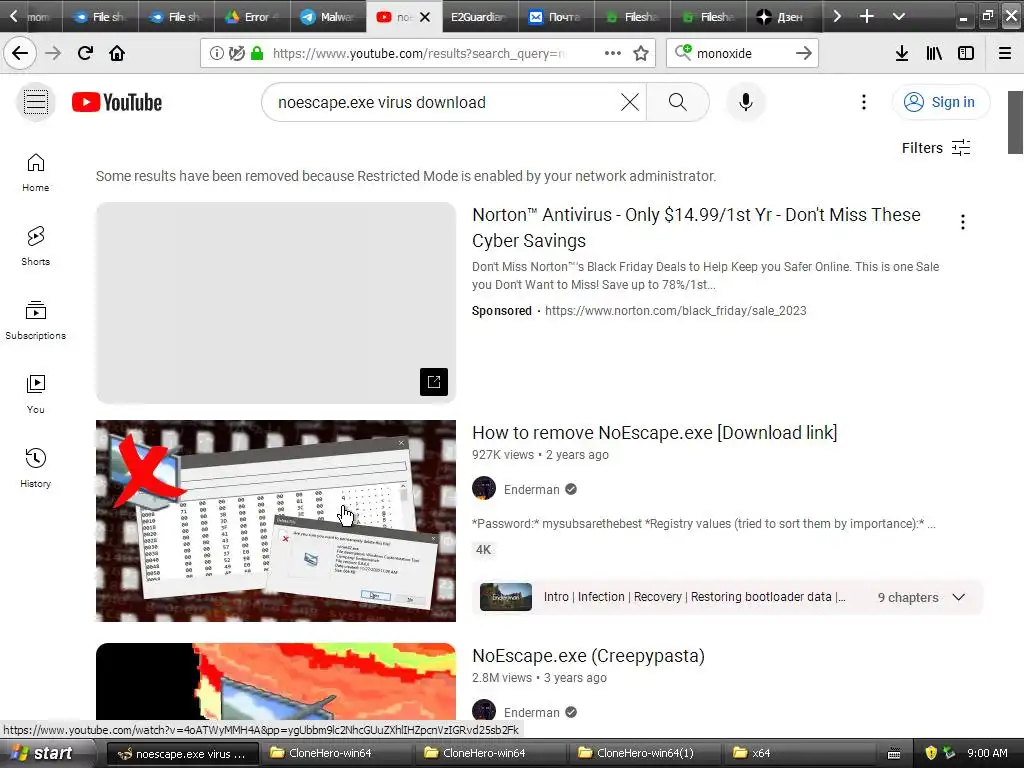Viewport: 1024px width, 768px height.
Task: Click the Norton ad placeholder thumbnail
Action: (x=276, y=302)
